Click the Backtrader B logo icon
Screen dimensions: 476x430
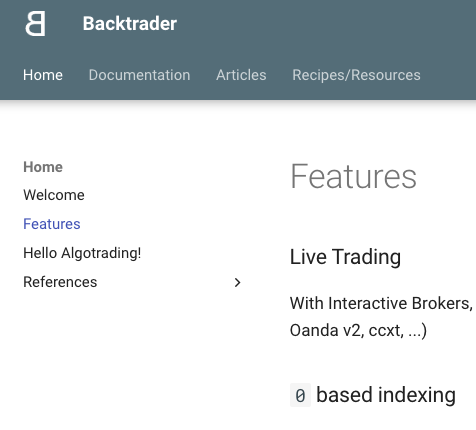coord(35,23)
